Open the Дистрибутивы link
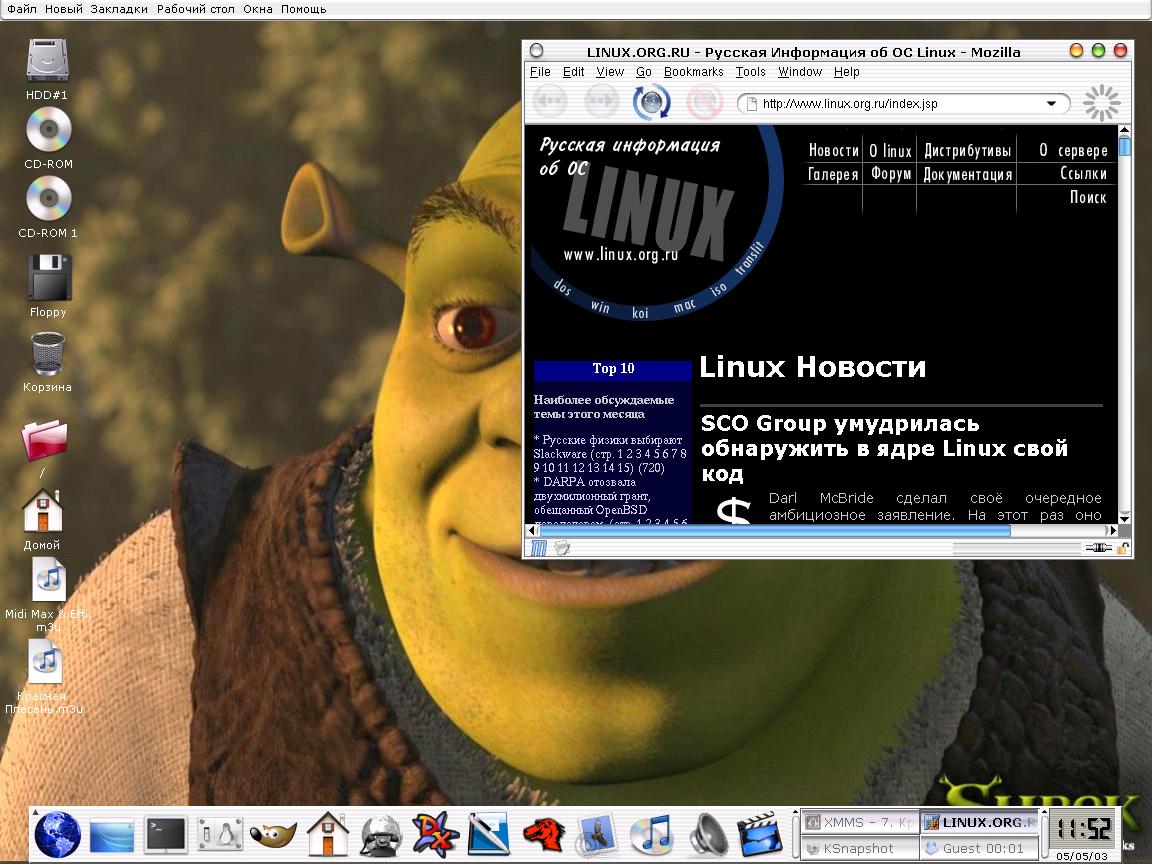Image resolution: width=1152 pixels, height=864 pixels. [x=968, y=151]
